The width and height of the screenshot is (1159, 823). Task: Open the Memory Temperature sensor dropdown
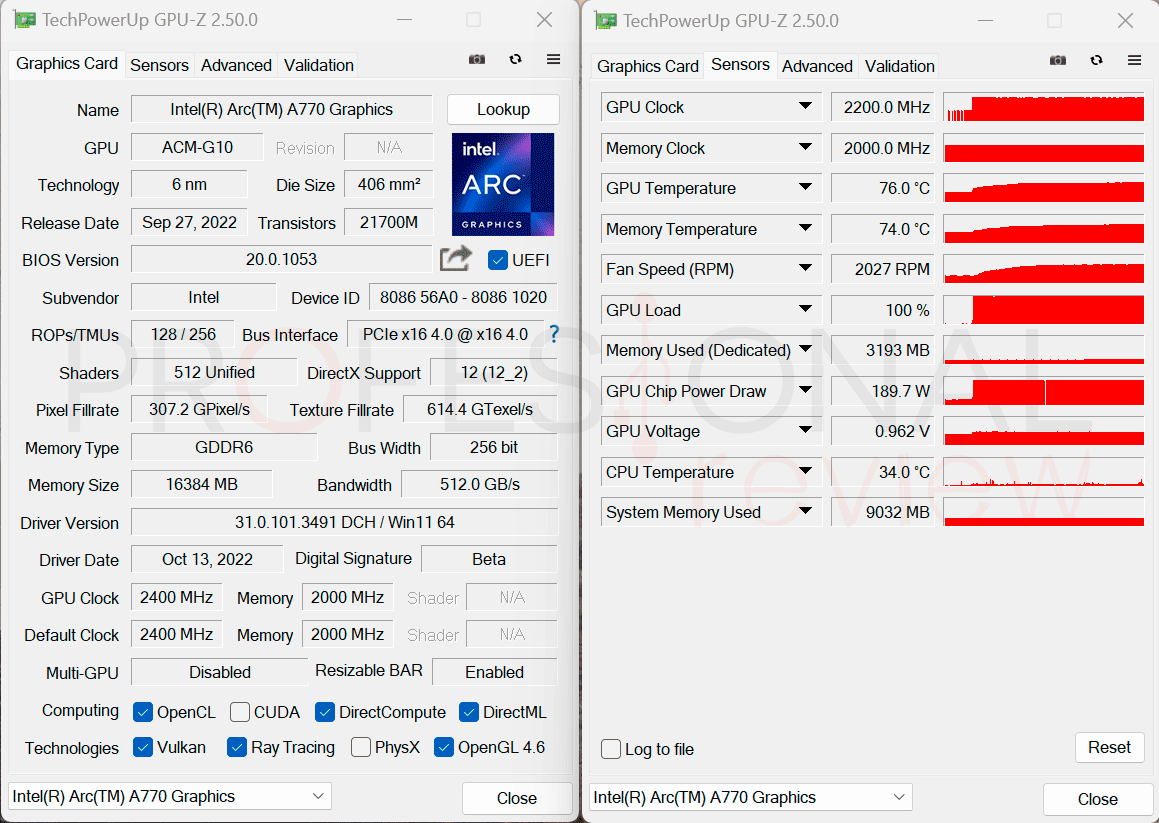click(x=806, y=228)
